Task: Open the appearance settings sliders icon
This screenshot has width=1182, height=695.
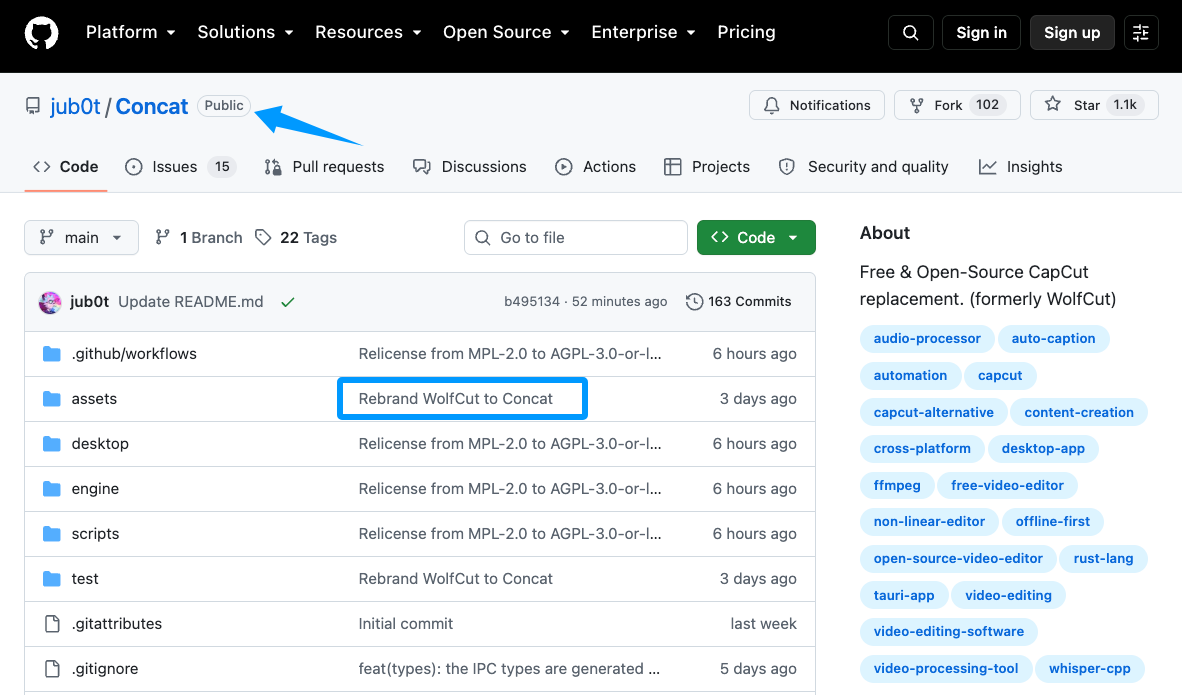Action: coord(1141,32)
